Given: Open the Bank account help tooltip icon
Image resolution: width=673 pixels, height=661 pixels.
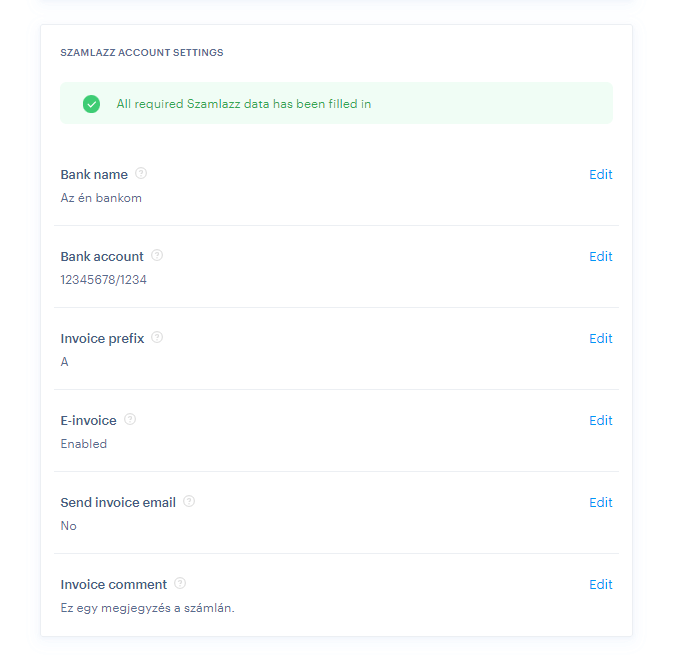Looking at the screenshot, I should [157, 255].
